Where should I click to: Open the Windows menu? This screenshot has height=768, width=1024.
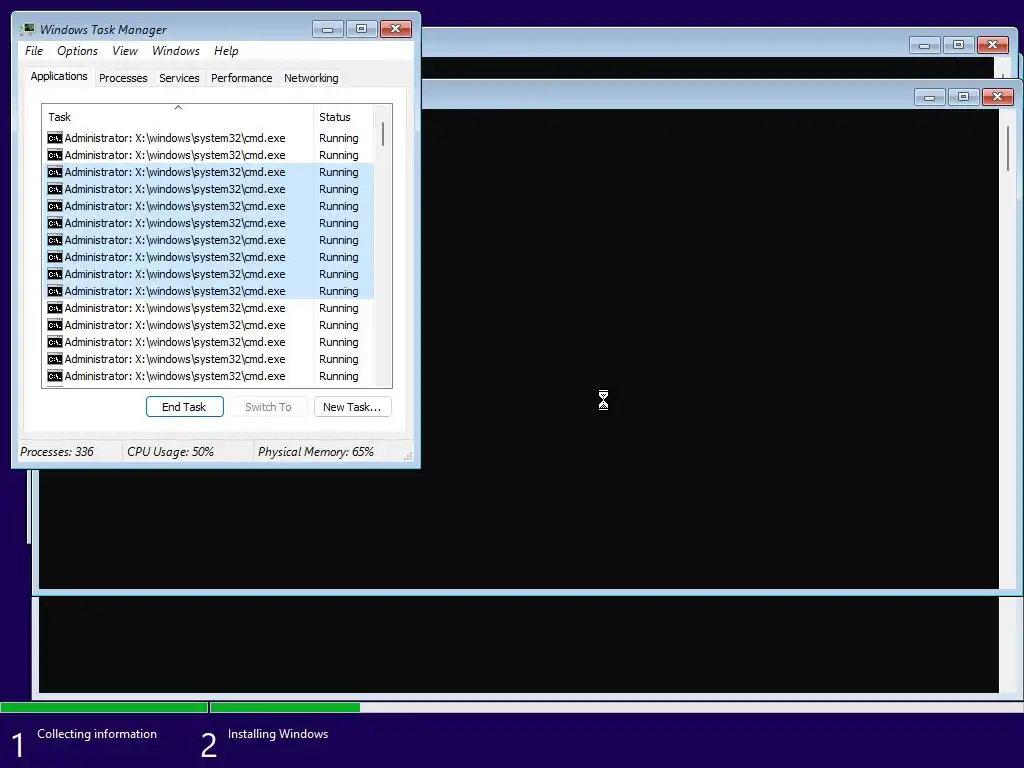(x=176, y=51)
